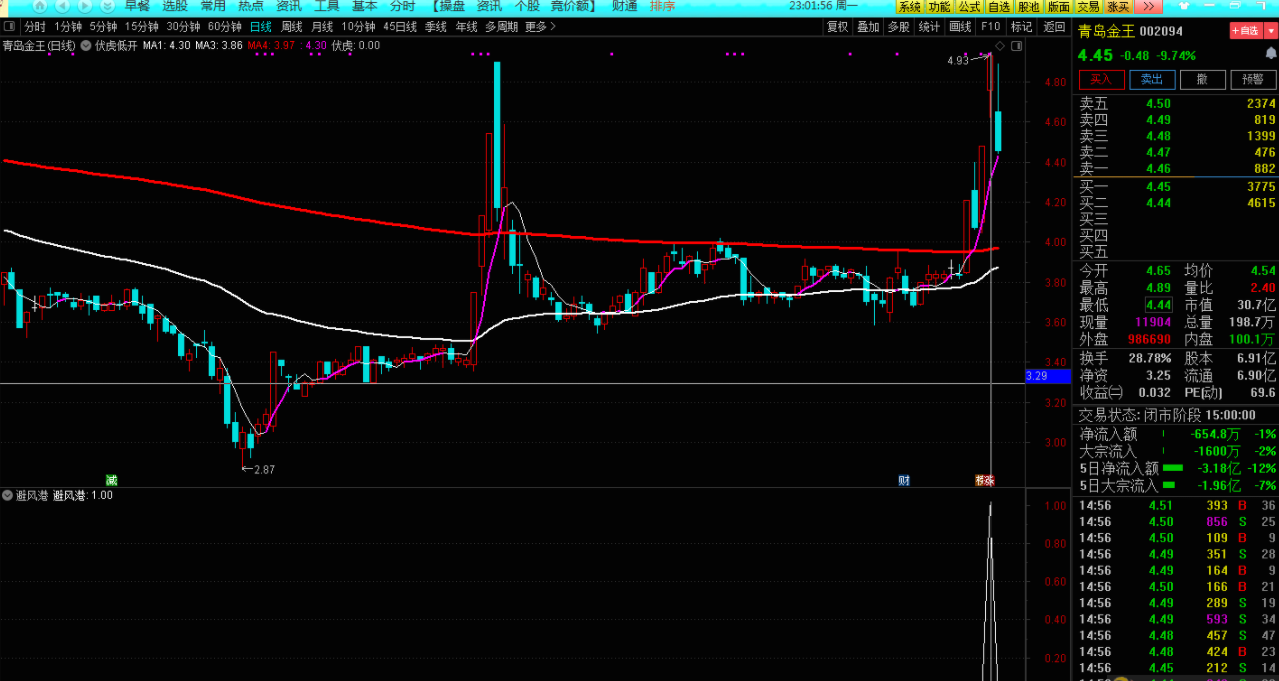Viewport: 1279px width, 681px height.
Task: Open the 排序 menu item
Action: (x=663, y=6)
